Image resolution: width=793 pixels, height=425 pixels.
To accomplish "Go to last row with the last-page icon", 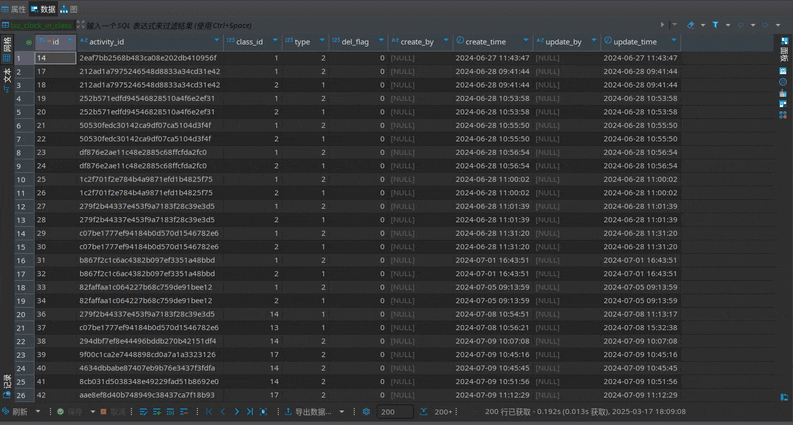I will click(249, 412).
